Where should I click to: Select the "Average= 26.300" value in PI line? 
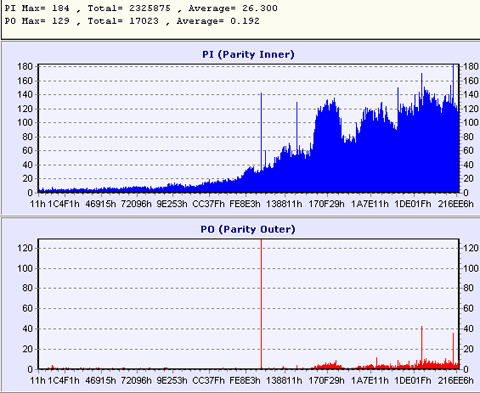click(x=233, y=8)
